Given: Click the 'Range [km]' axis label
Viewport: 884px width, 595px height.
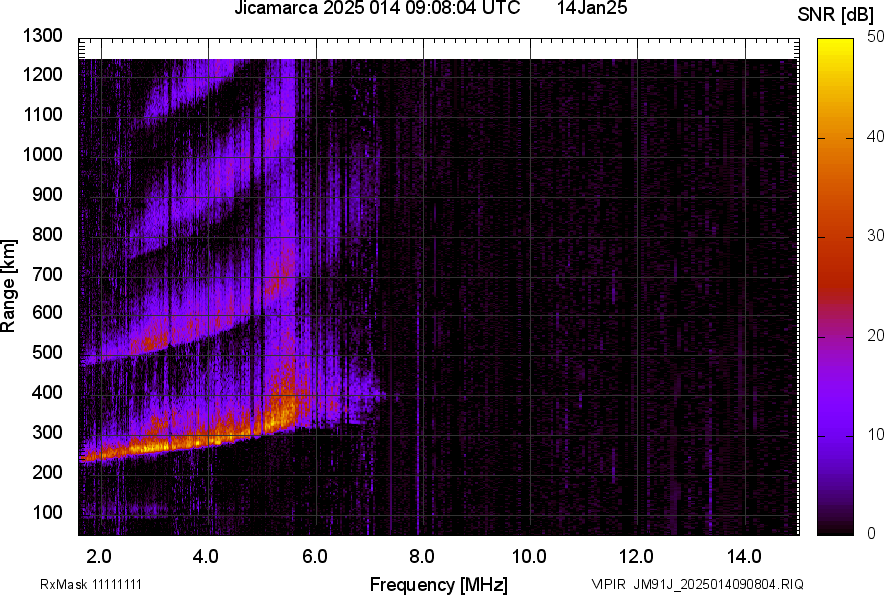Looking at the screenshot, I should [8, 286].
